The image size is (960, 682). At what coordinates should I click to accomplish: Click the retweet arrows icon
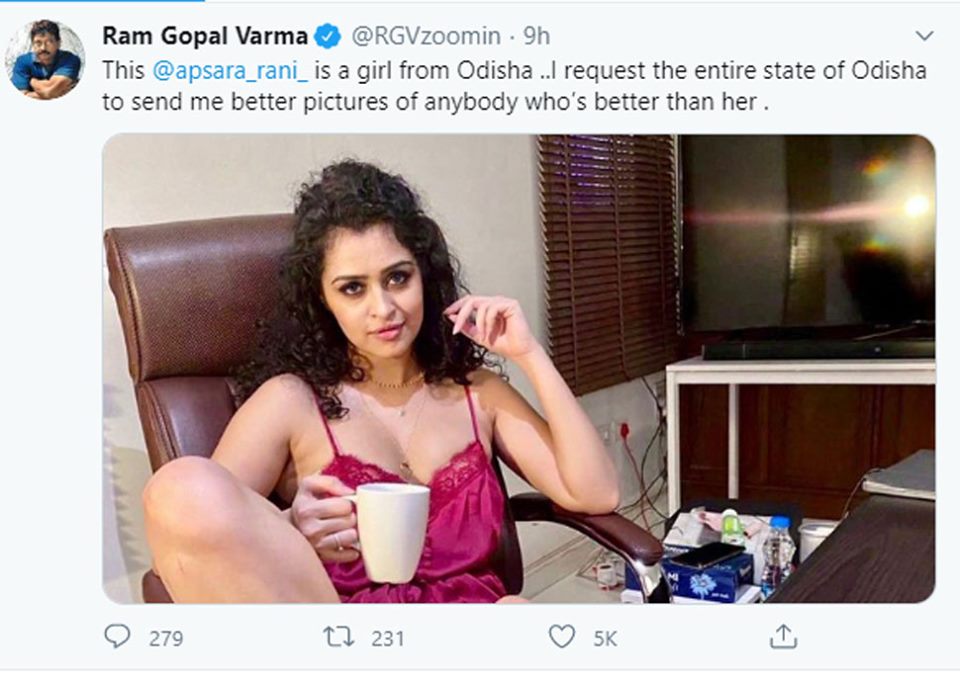point(339,637)
